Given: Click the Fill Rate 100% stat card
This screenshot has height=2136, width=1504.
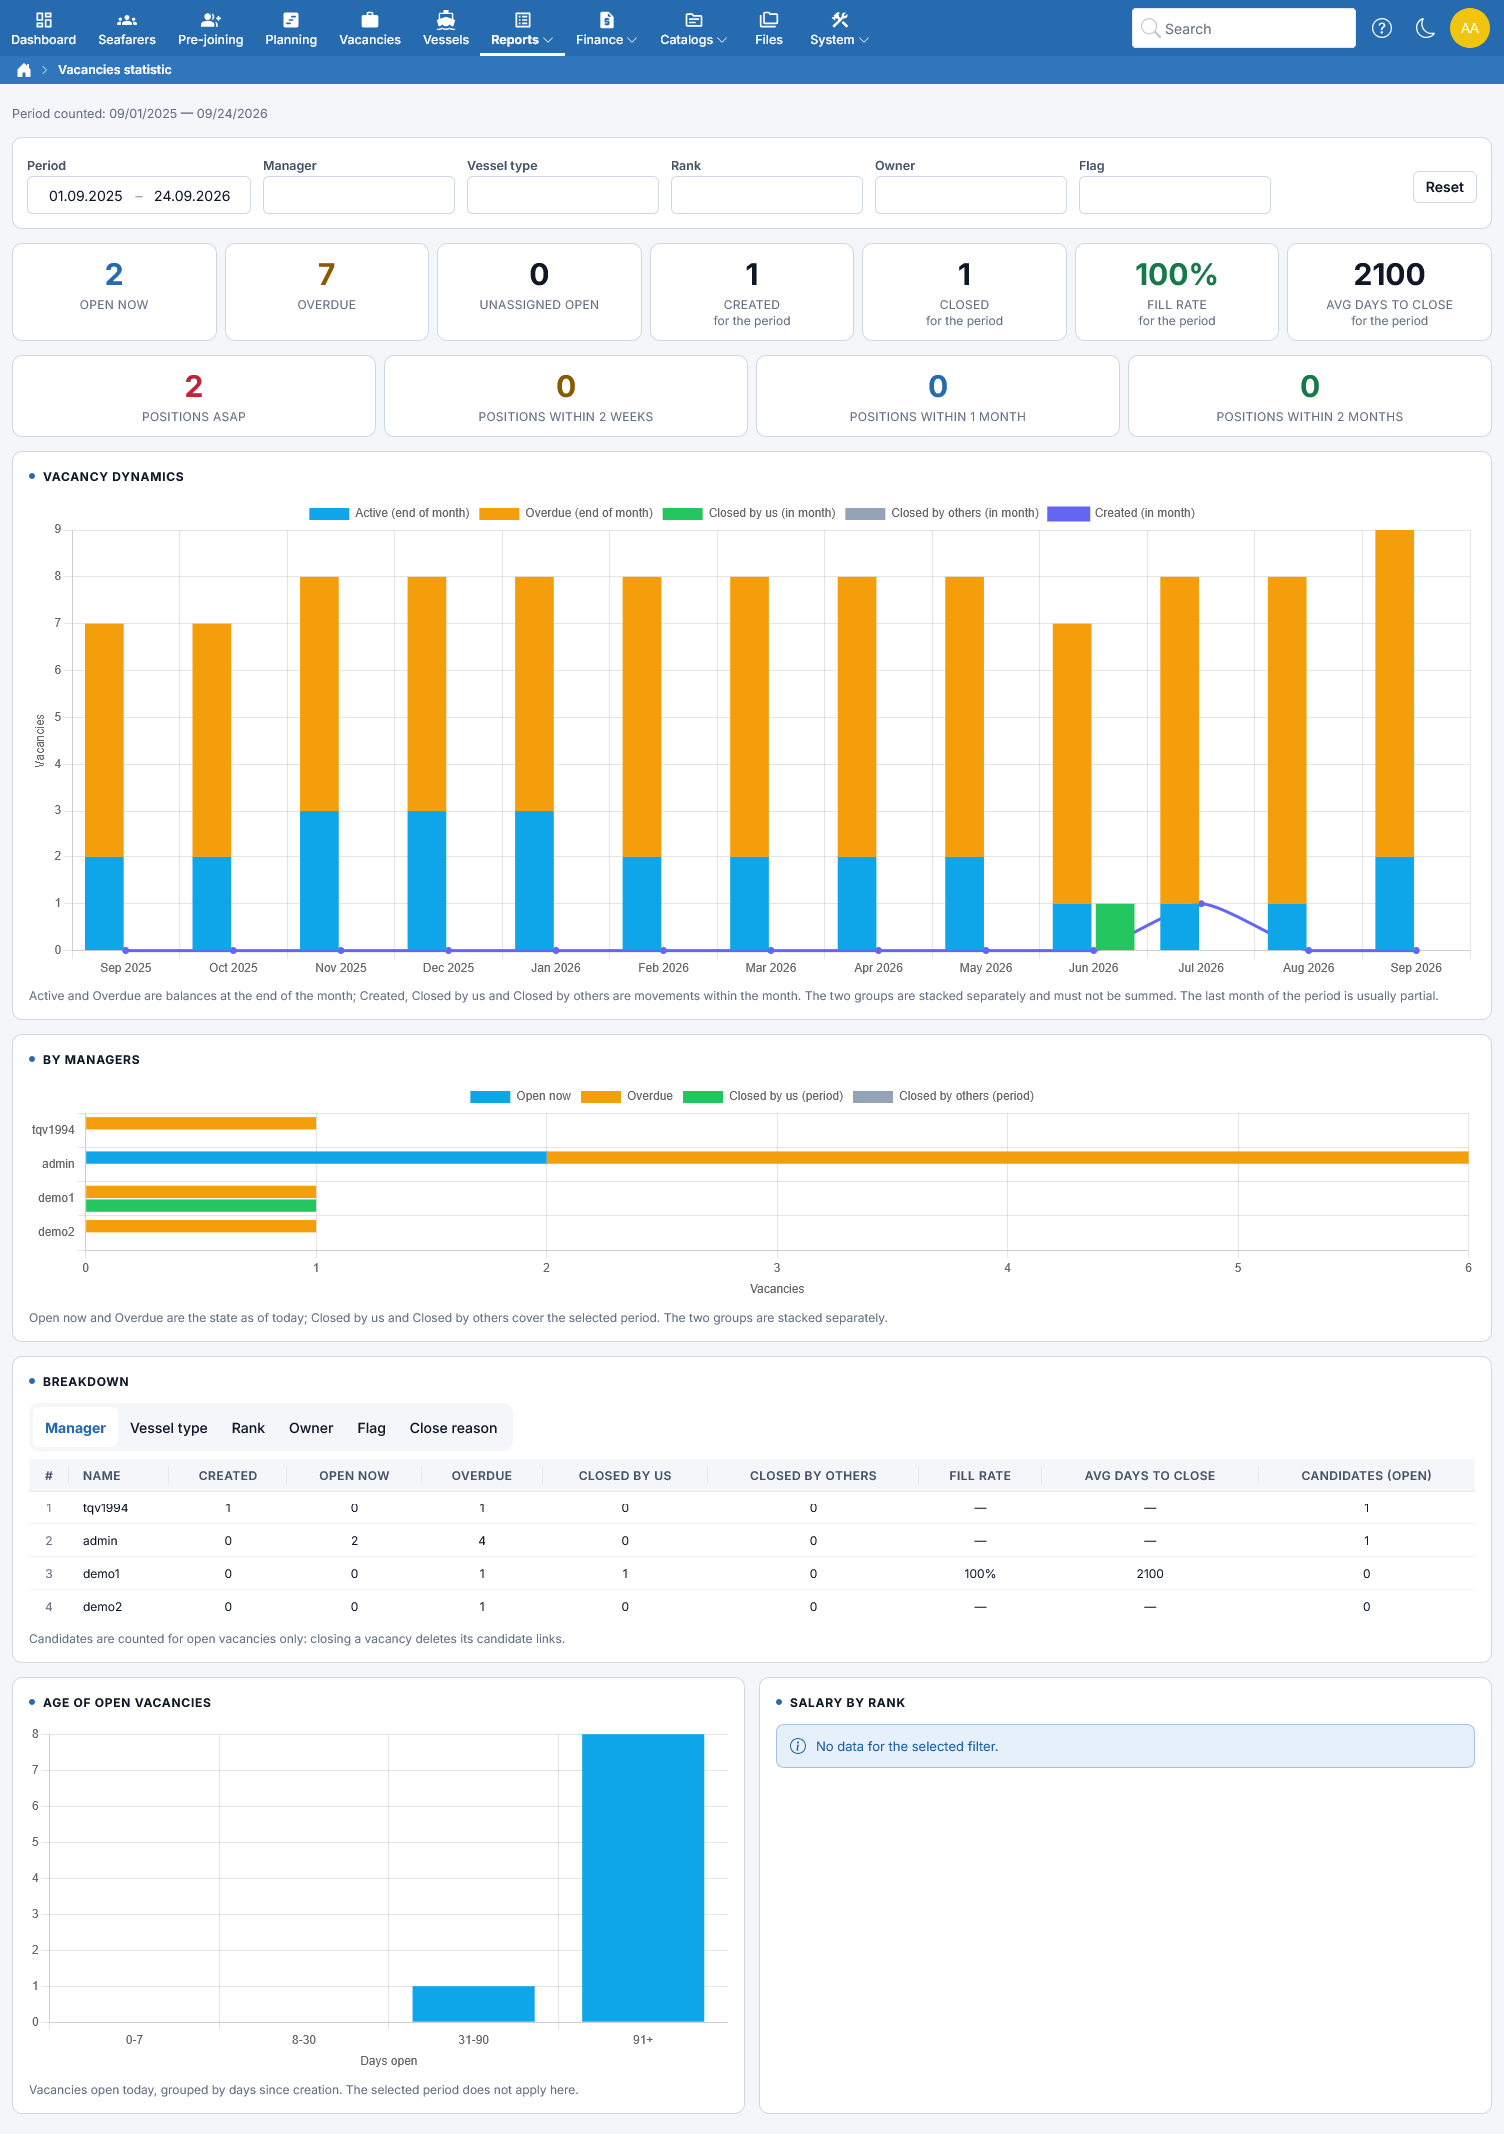Looking at the screenshot, I should click(x=1177, y=292).
